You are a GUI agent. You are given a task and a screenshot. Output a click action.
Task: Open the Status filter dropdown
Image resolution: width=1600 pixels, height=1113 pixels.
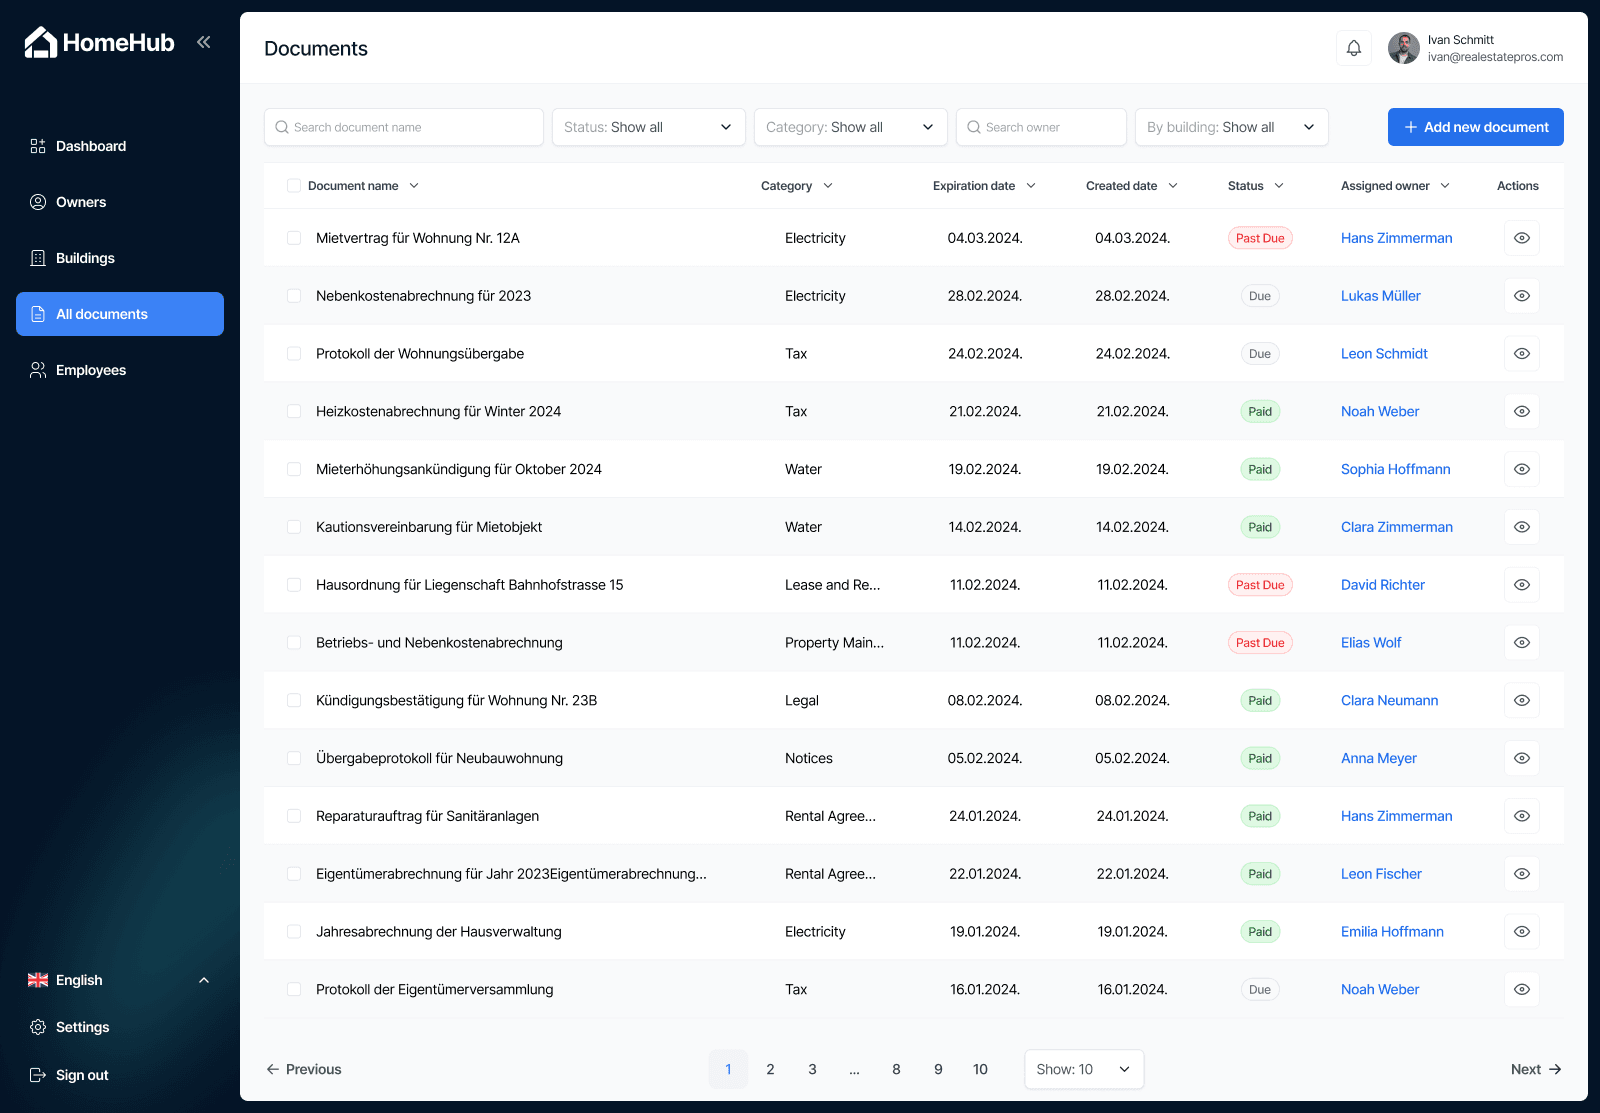pos(649,127)
